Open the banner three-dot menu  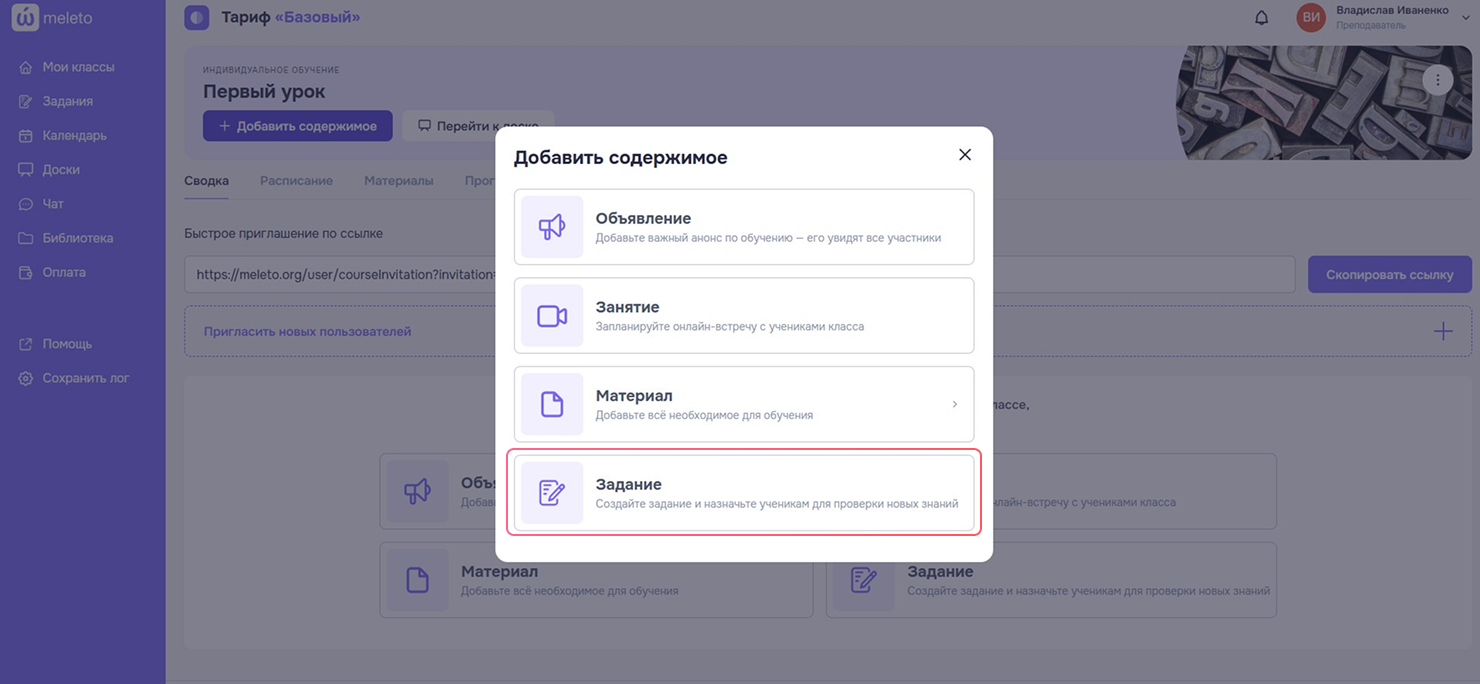(1438, 78)
